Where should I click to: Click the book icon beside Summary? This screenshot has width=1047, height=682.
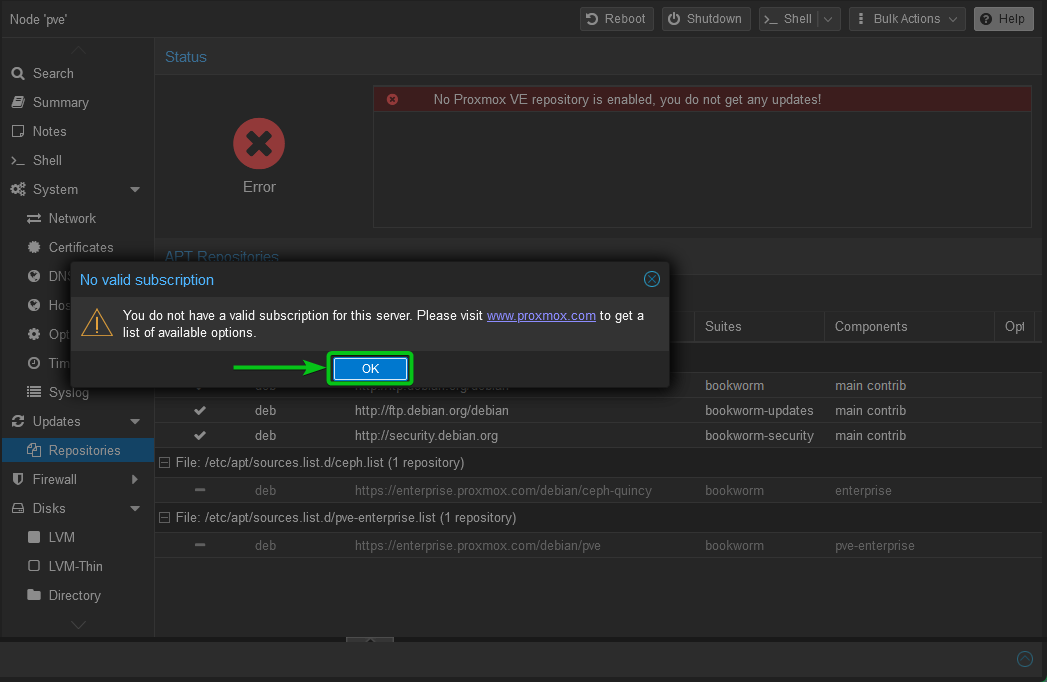pyautogui.click(x=18, y=102)
